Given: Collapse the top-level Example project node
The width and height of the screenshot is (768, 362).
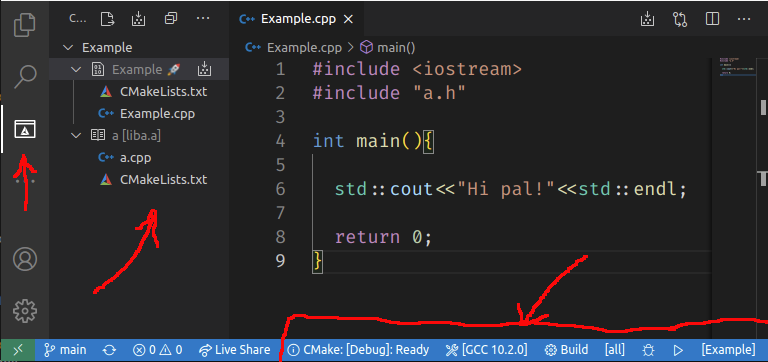Looking at the screenshot, I should (x=69, y=48).
